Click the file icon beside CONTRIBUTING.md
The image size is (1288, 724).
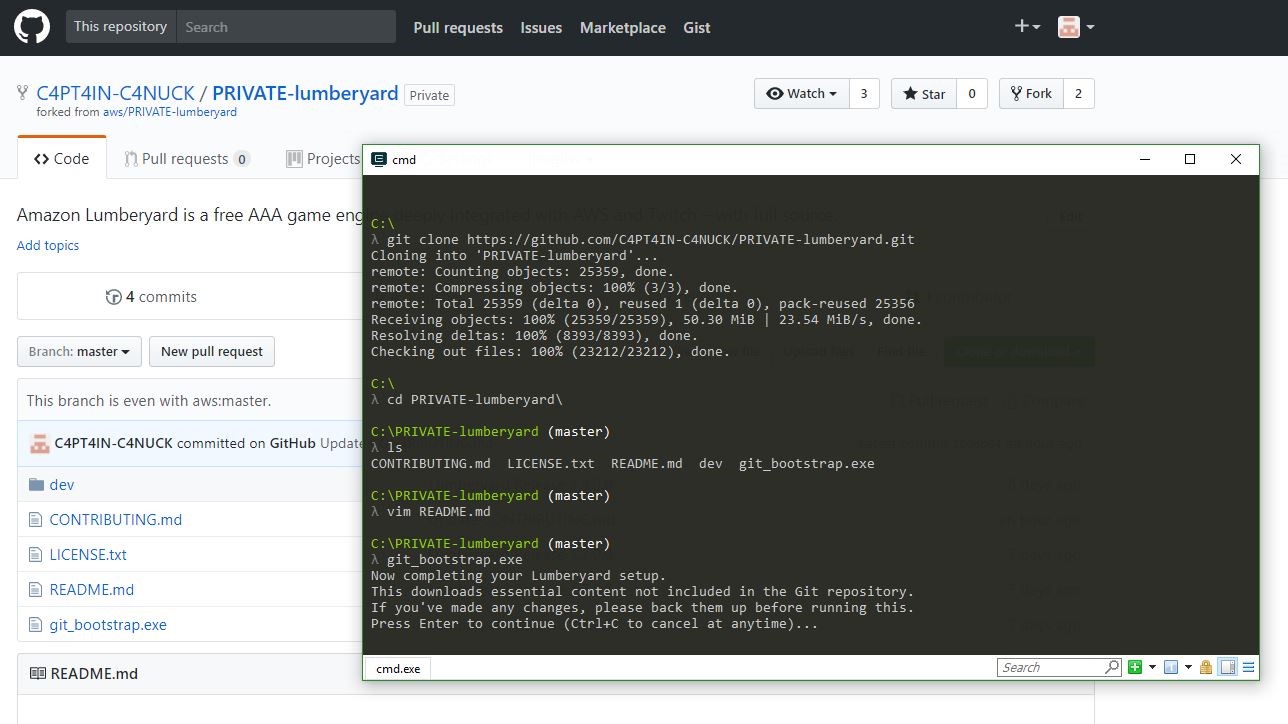(36, 519)
